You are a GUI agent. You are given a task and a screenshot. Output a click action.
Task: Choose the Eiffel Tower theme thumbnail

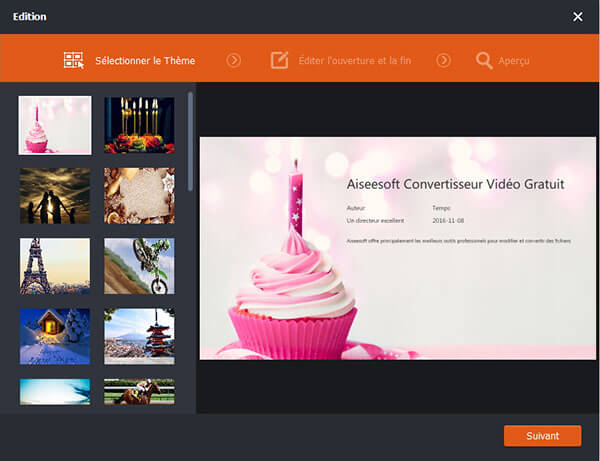pyautogui.click(x=55, y=265)
